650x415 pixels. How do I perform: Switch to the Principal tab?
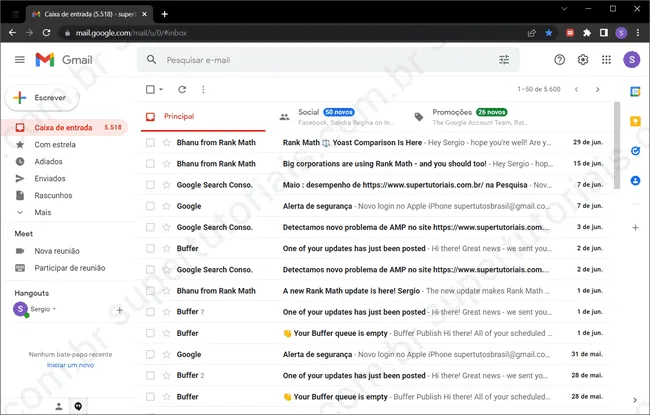coord(203,116)
